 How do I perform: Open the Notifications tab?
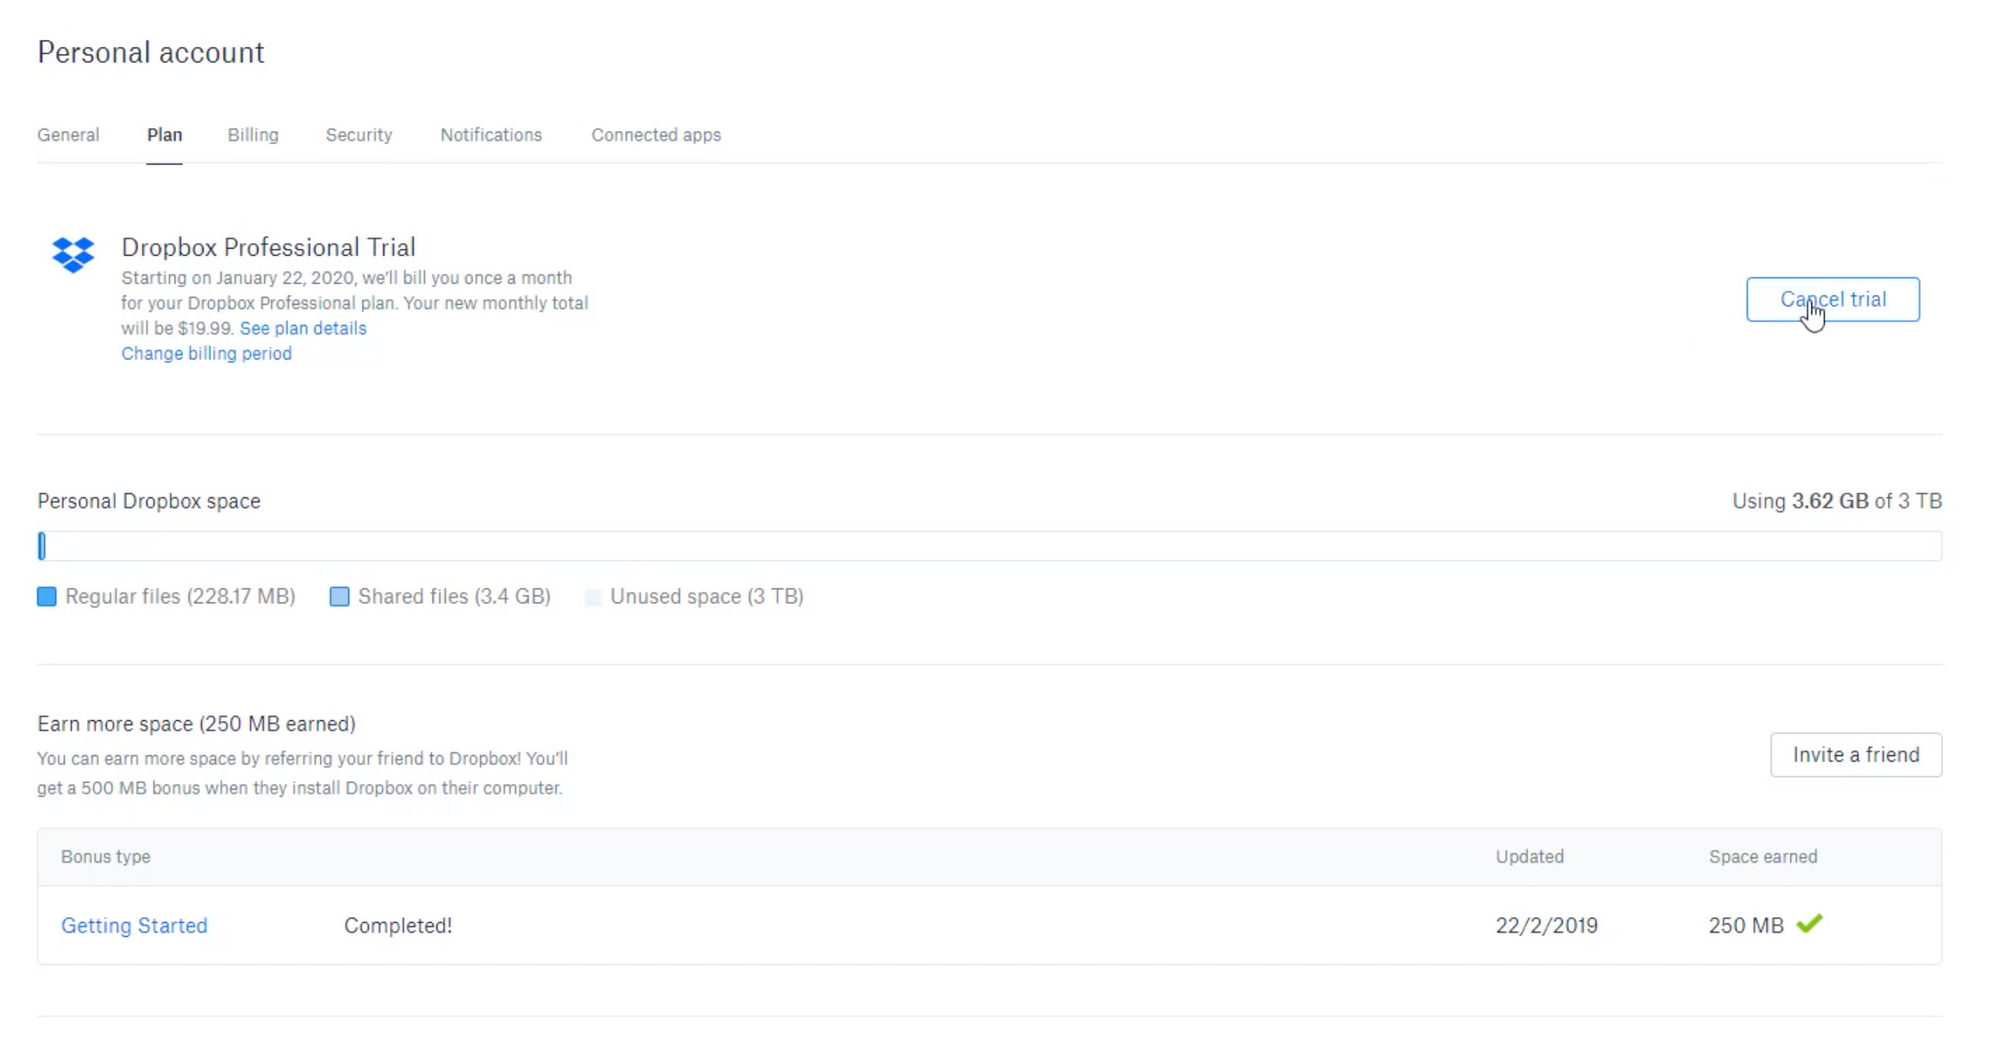(491, 135)
